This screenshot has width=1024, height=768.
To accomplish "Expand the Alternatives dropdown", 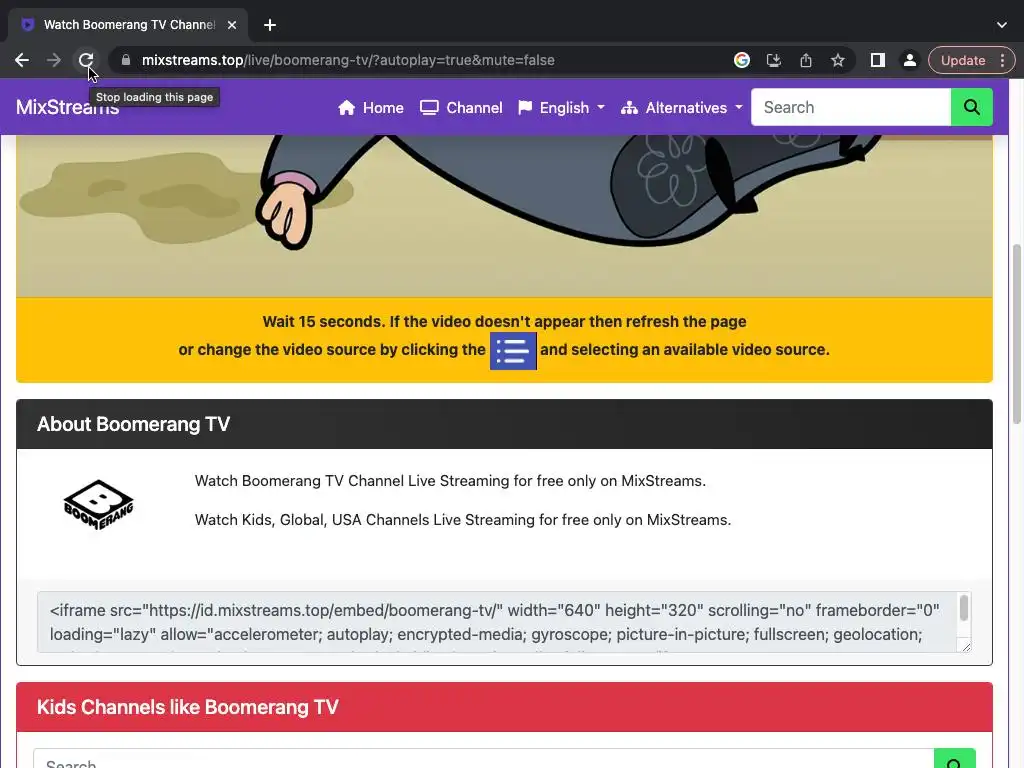I will tap(682, 108).
